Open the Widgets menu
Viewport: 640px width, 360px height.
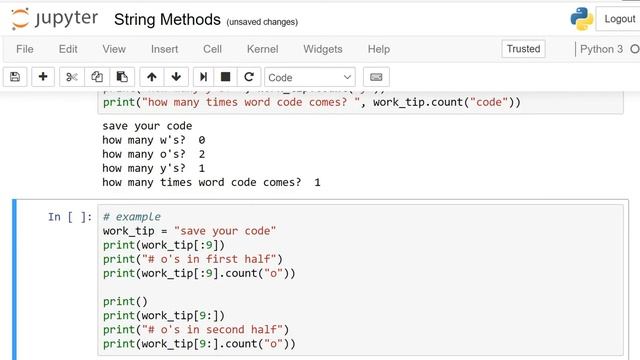pyautogui.click(x=322, y=49)
